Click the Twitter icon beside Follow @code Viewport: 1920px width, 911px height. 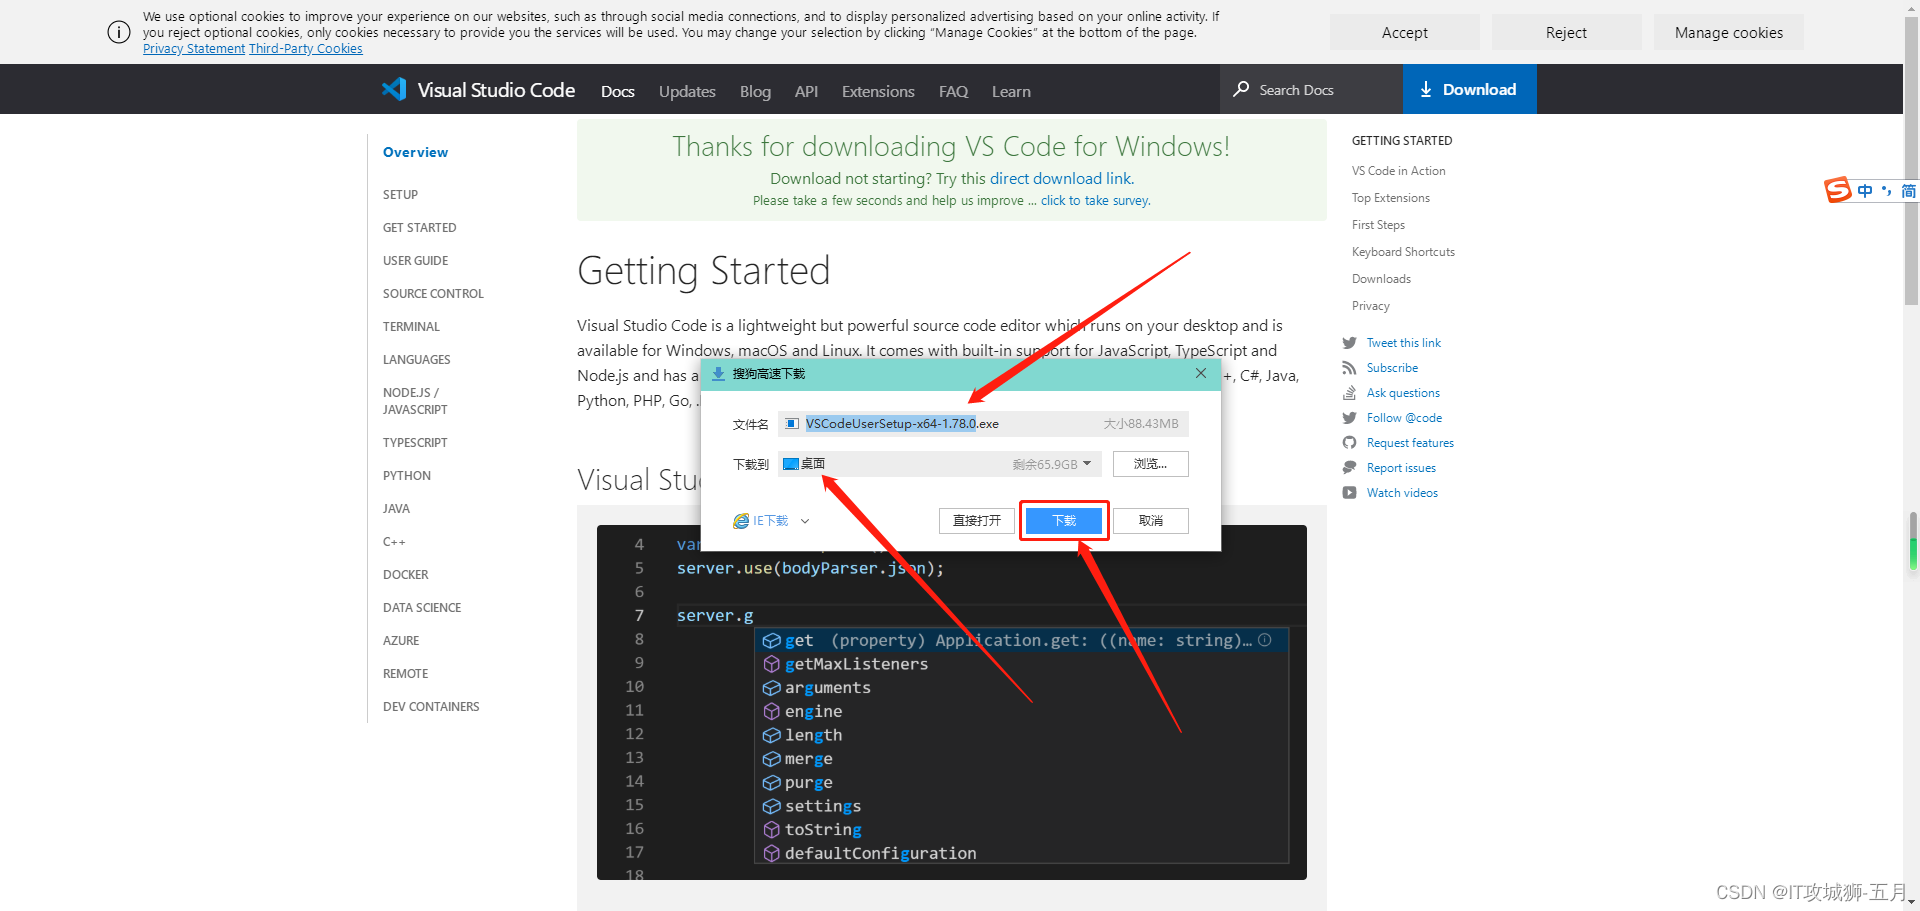pos(1349,418)
